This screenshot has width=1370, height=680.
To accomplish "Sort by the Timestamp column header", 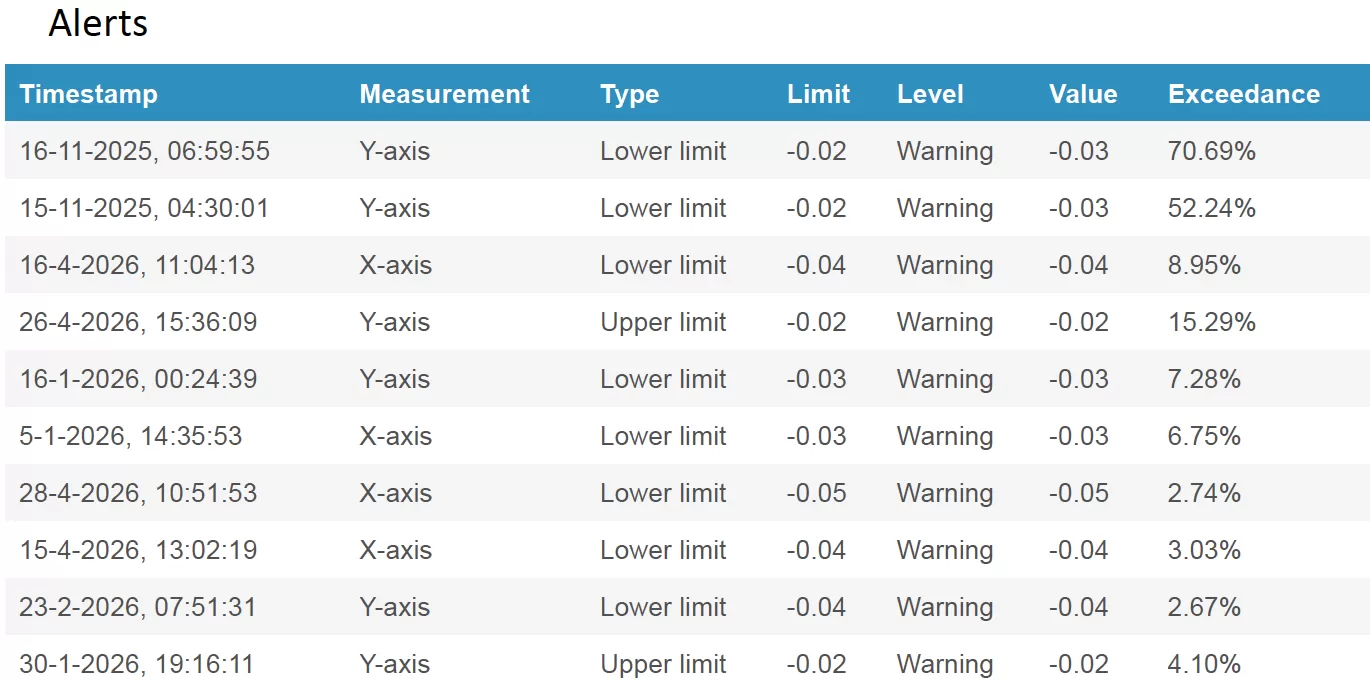I will tap(89, 94).
